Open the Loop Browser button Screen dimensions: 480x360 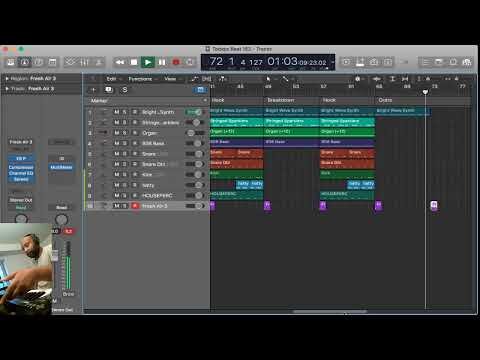[x=453, y=62]
